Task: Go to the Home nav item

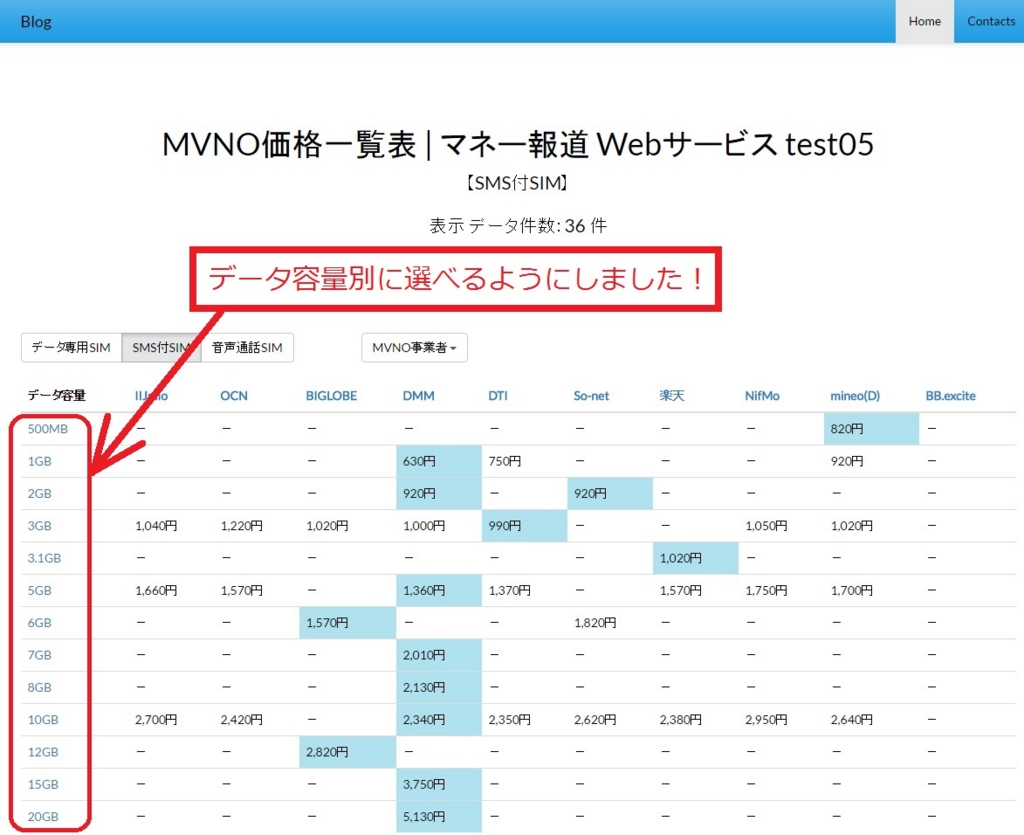Action: pos(924,22)
